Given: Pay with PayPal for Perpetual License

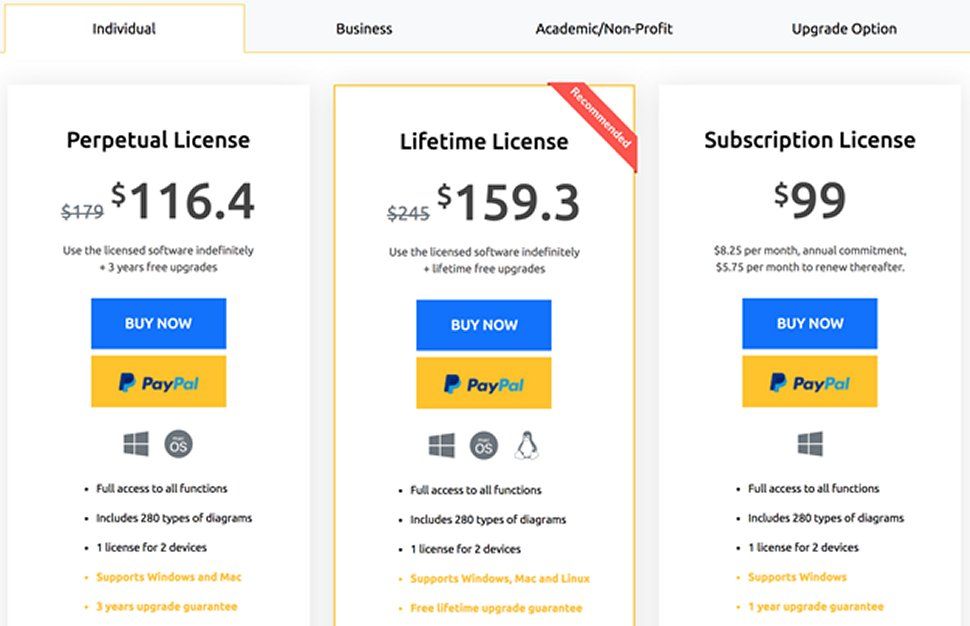Looking at the screenshot, I should pyautogui.click(x=159, y=382).
